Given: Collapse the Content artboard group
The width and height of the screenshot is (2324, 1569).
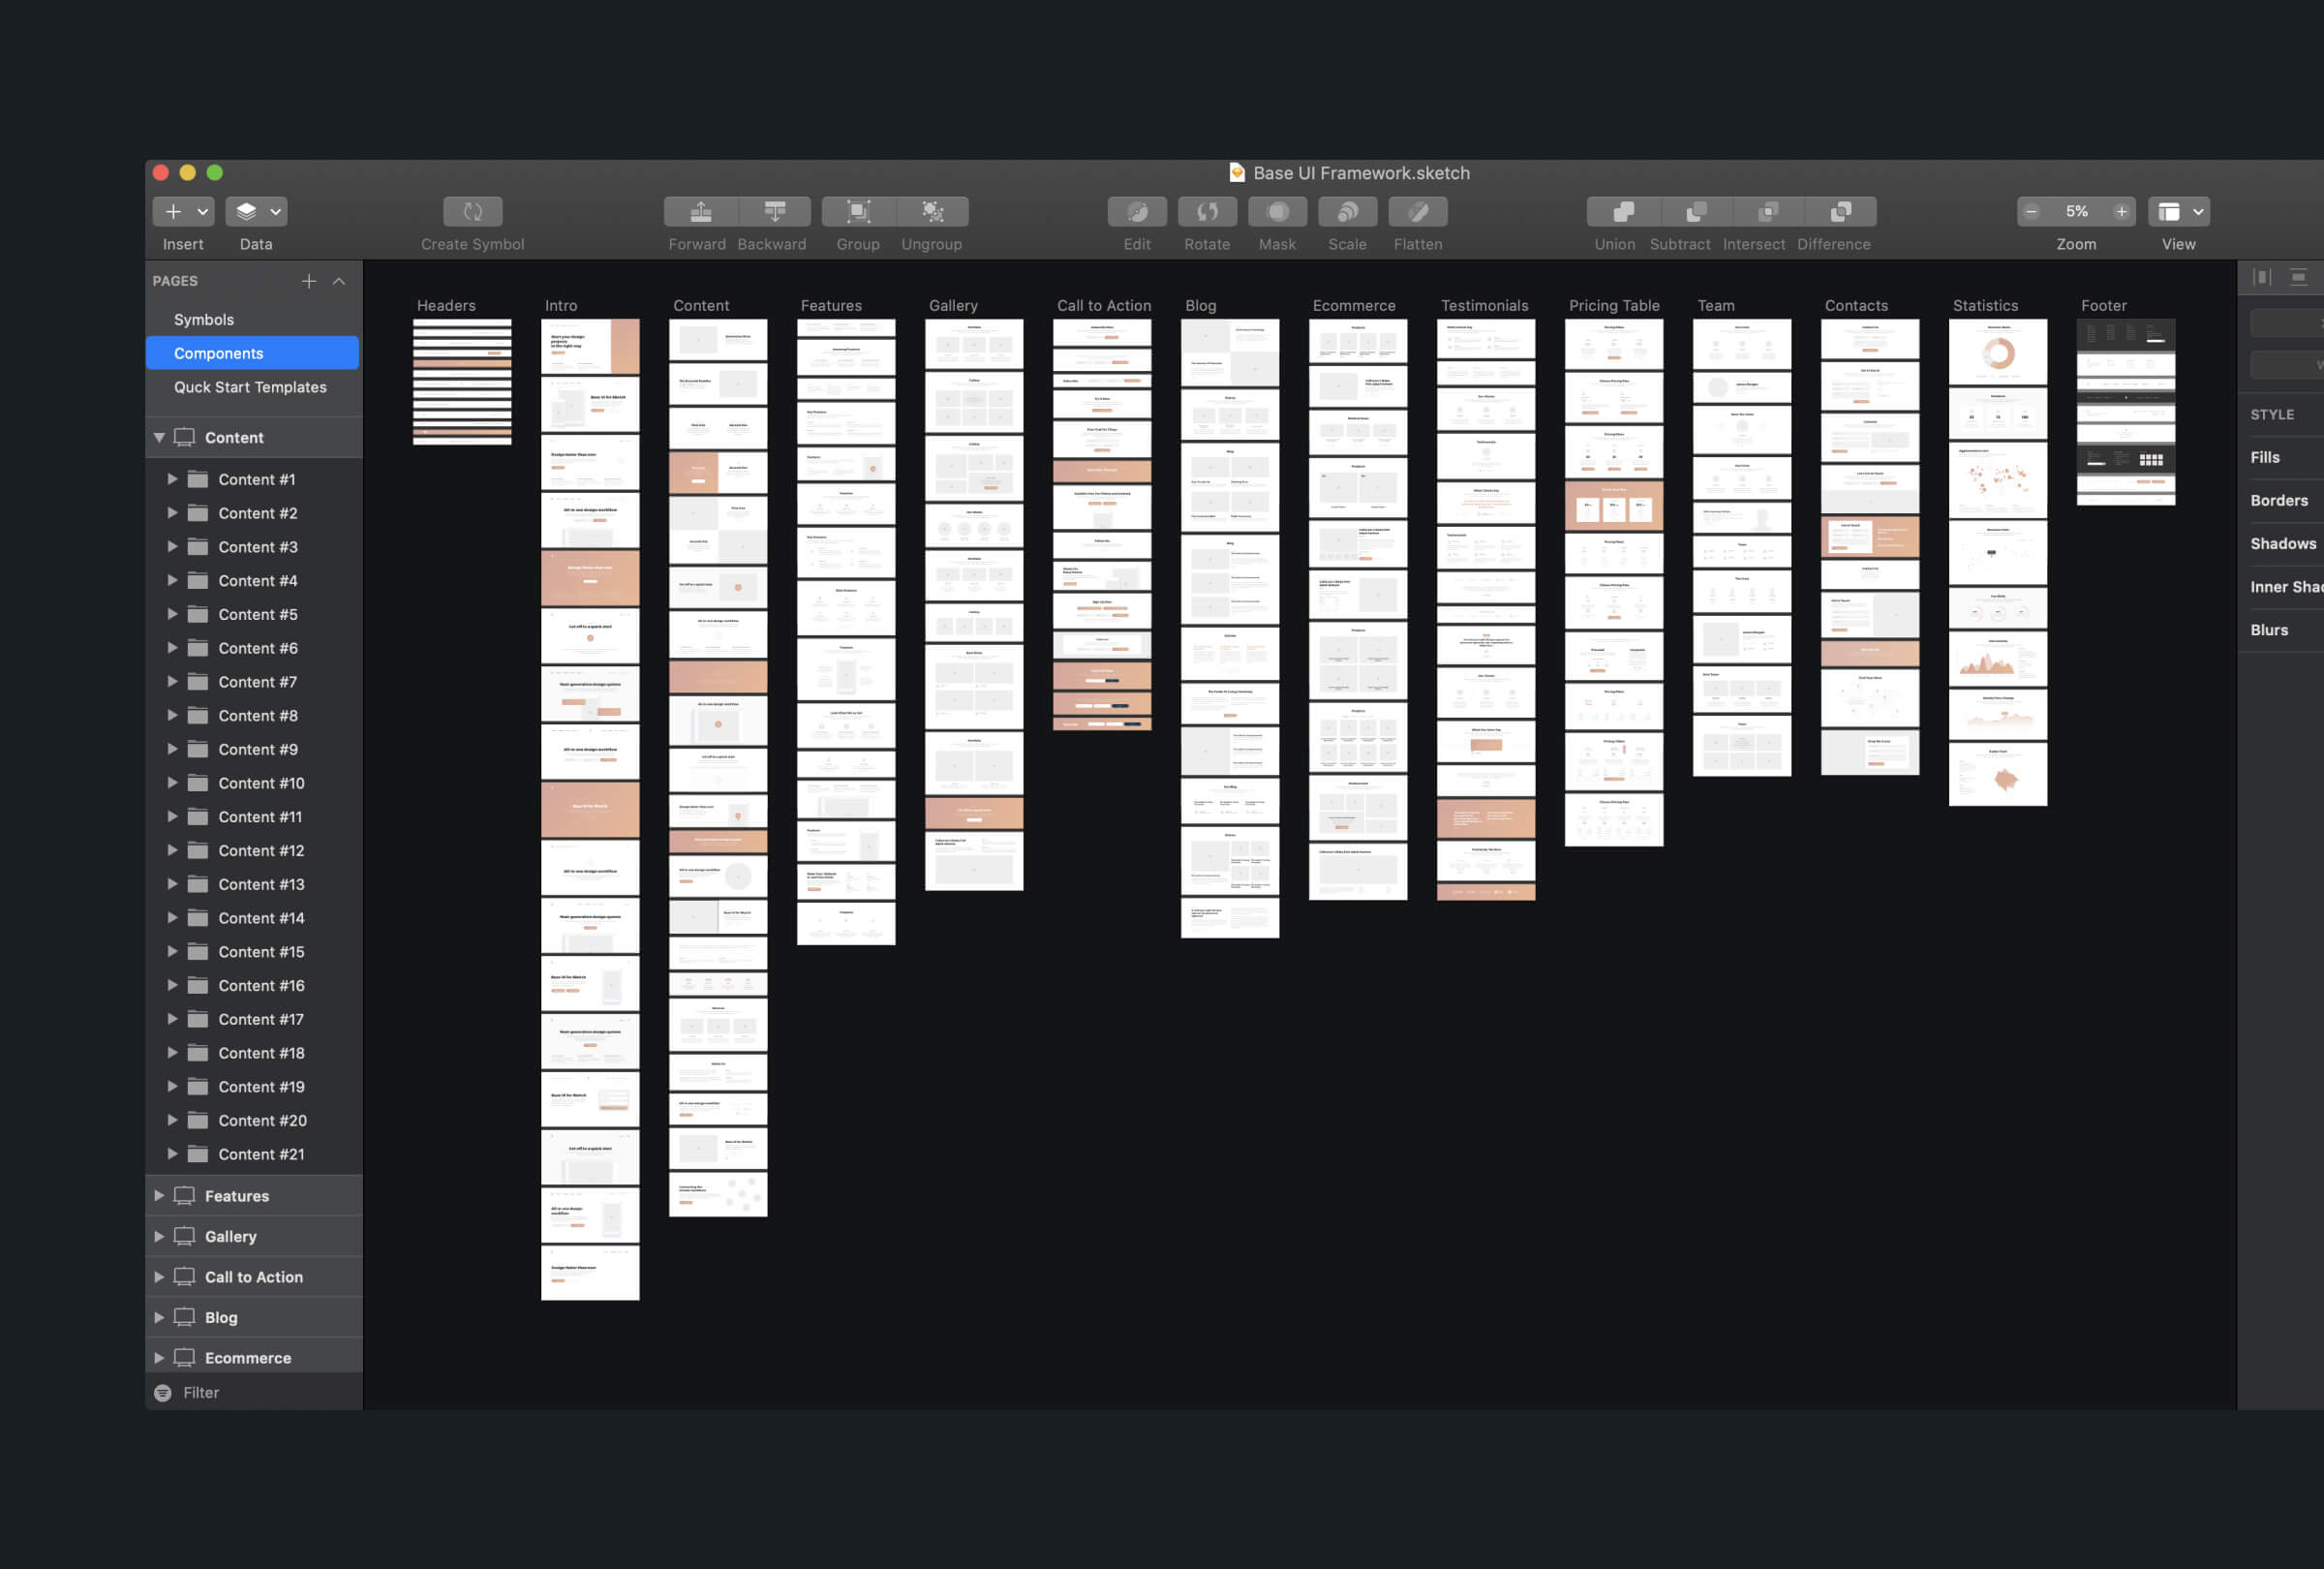Looking at the screenshot, I should point(159,438).
